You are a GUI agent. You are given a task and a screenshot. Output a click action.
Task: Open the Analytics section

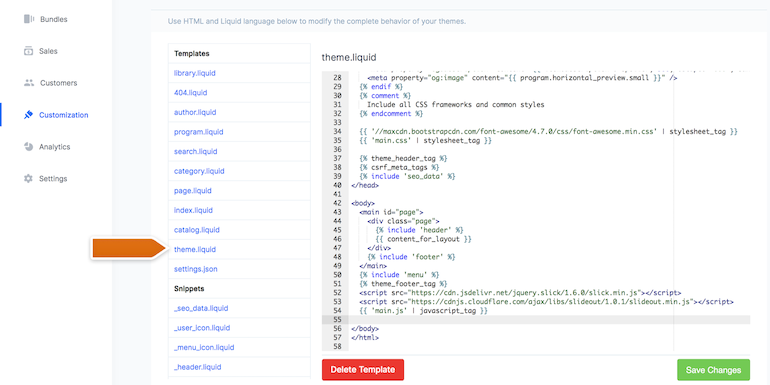(55, 147)
